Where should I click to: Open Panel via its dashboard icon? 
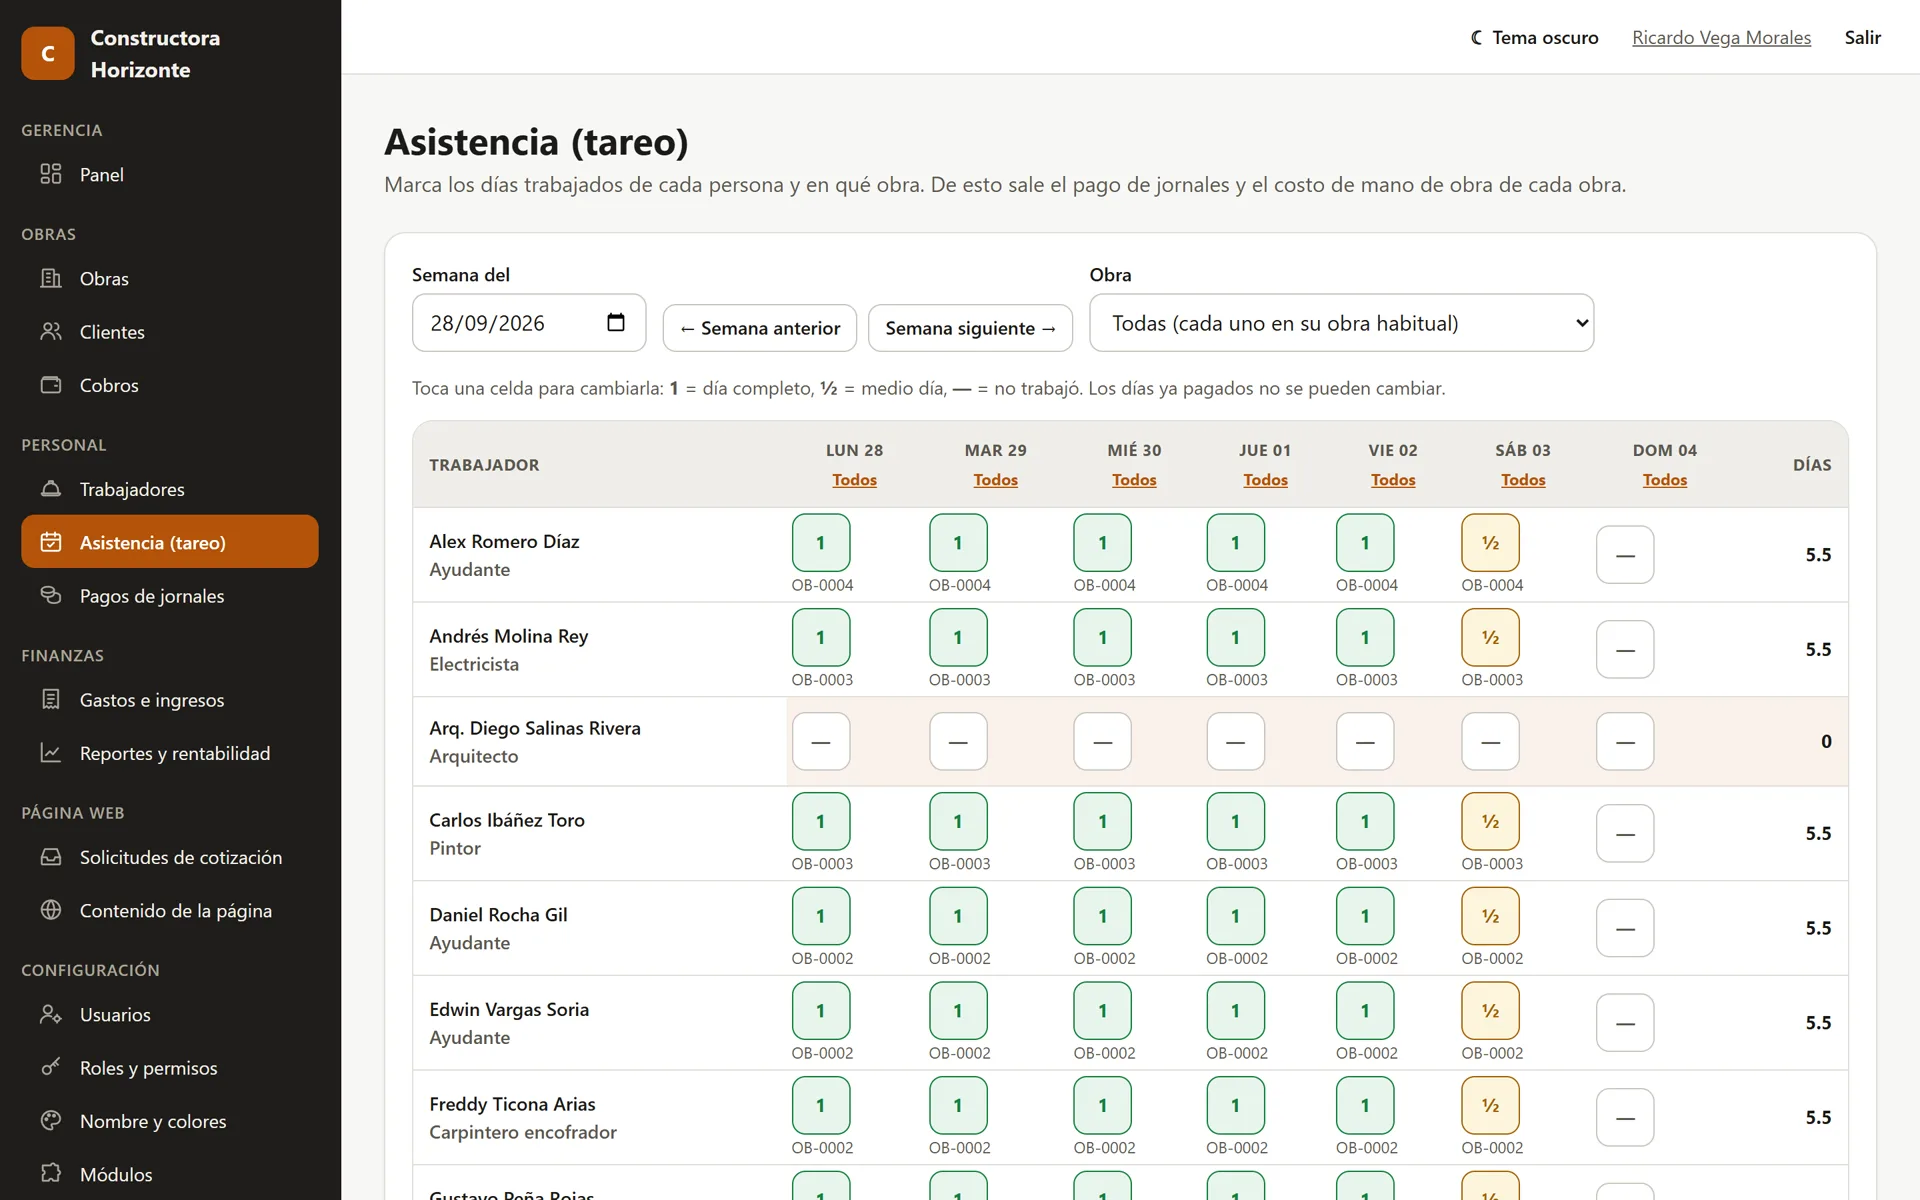click(51, 174)
